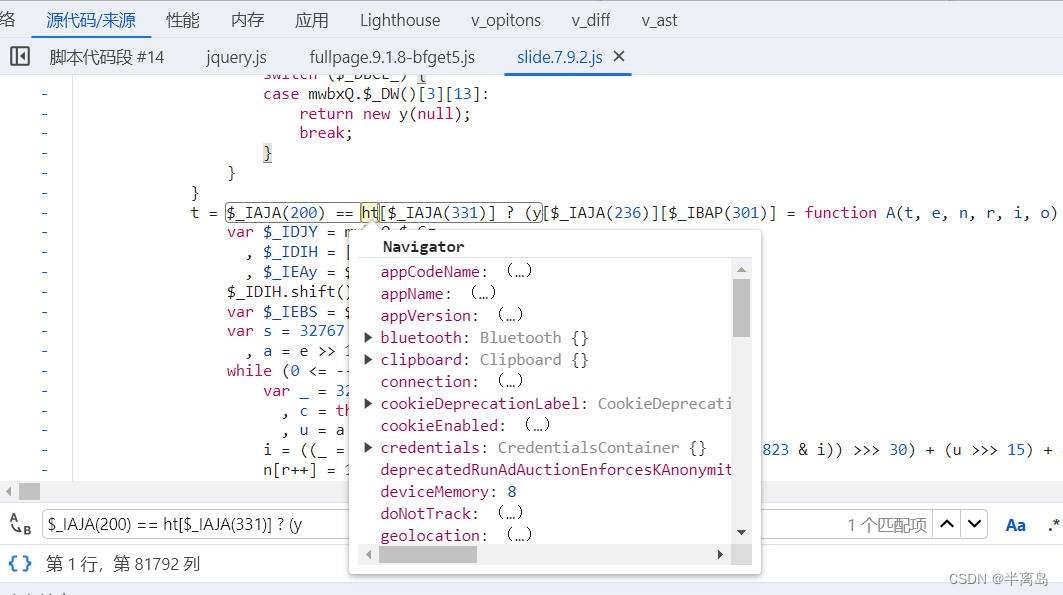1063x595 pixels.
Task: Click the replace toggle icon in search bar
Action: (20, 524)
